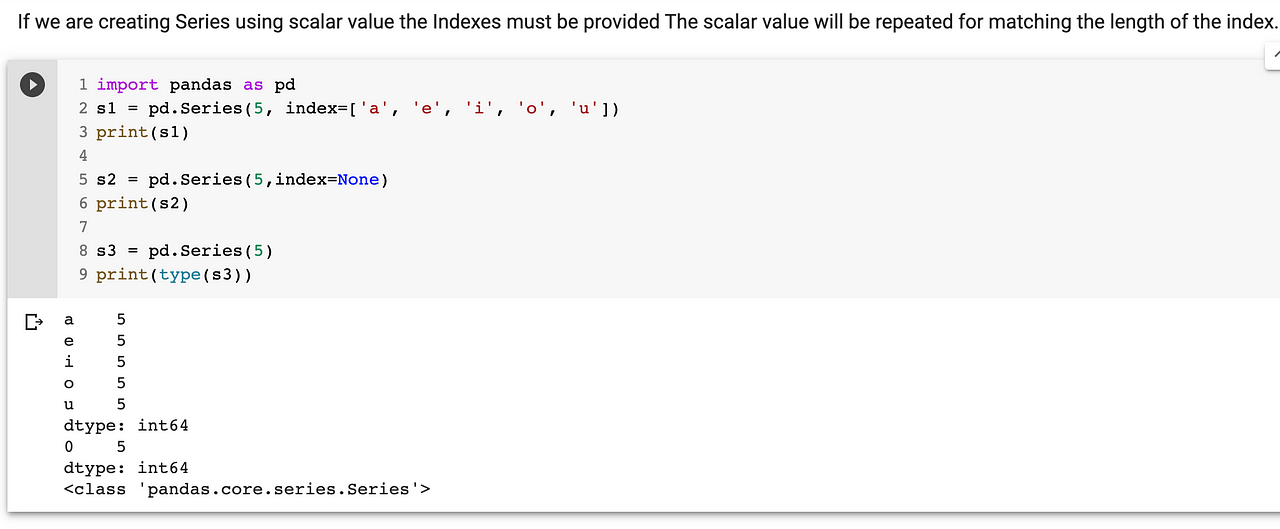Click the description paragraph about scalar value
The width and height of the screenshot is (1280, 529).
648,21
